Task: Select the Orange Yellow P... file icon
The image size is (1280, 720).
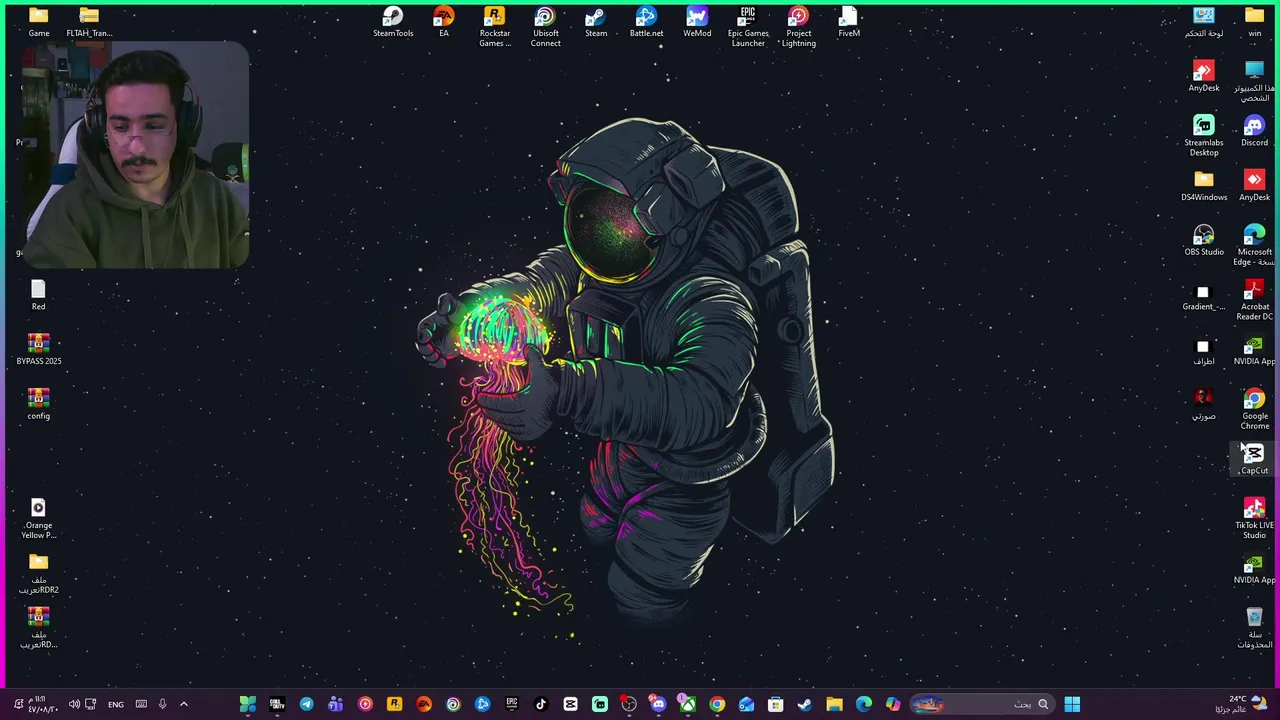Action: tap(38, 519)
